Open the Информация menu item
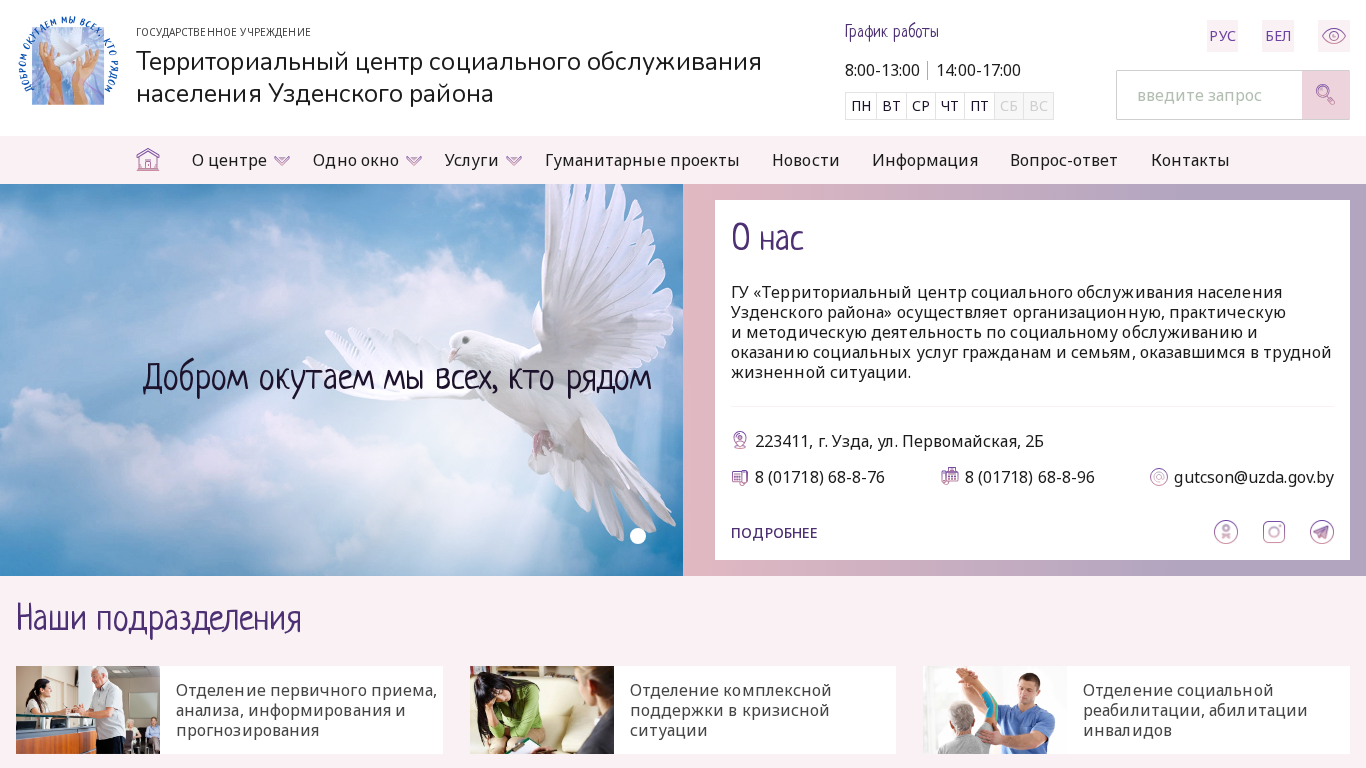This screenshot has height=768, width=1366. [x=925, y=160]
